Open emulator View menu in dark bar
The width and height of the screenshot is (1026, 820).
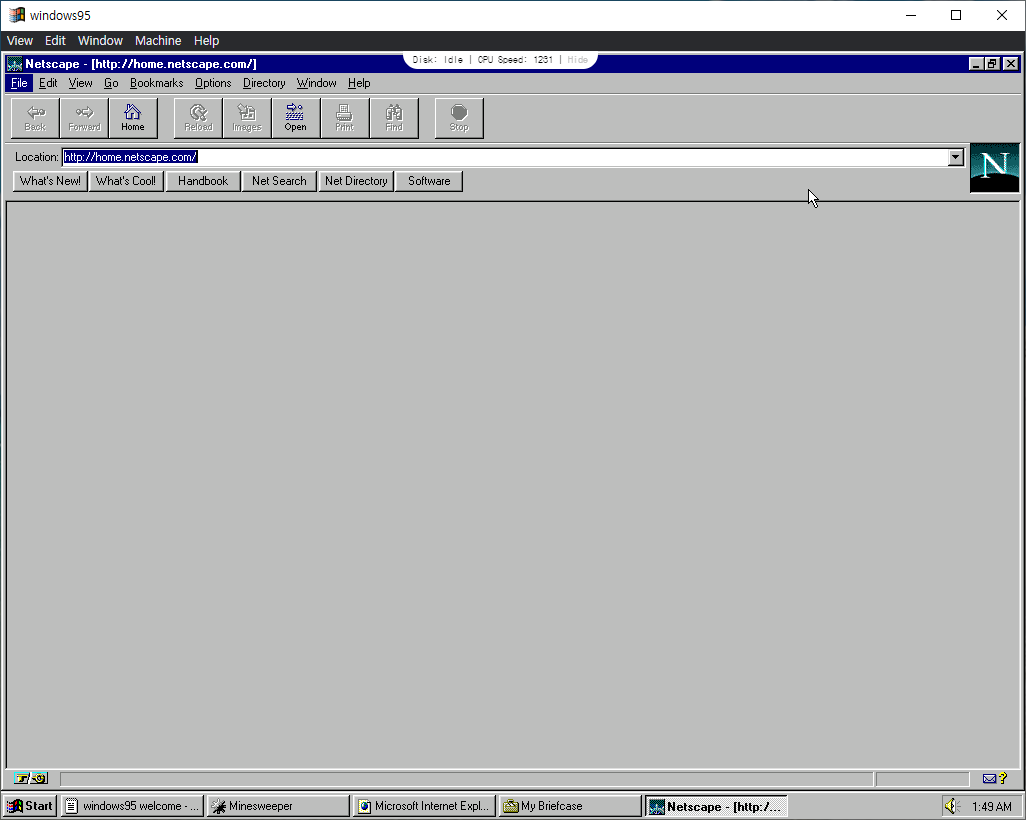click(x=20, y=41)
